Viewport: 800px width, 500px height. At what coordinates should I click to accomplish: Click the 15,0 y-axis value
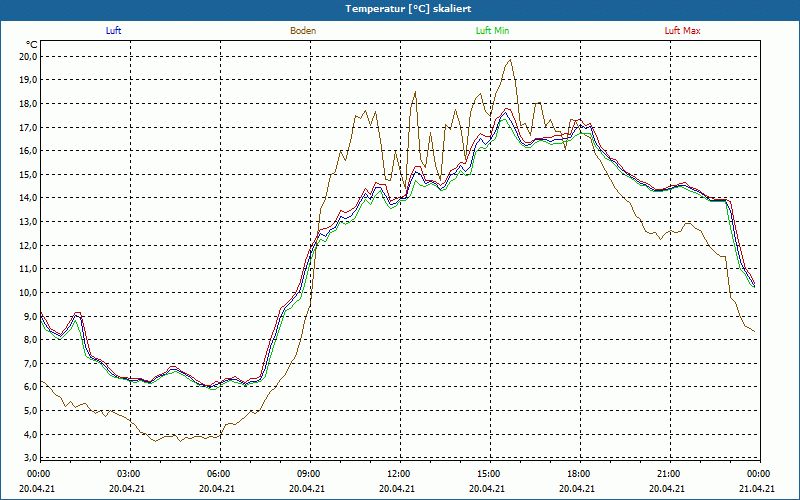pos(29,174)
